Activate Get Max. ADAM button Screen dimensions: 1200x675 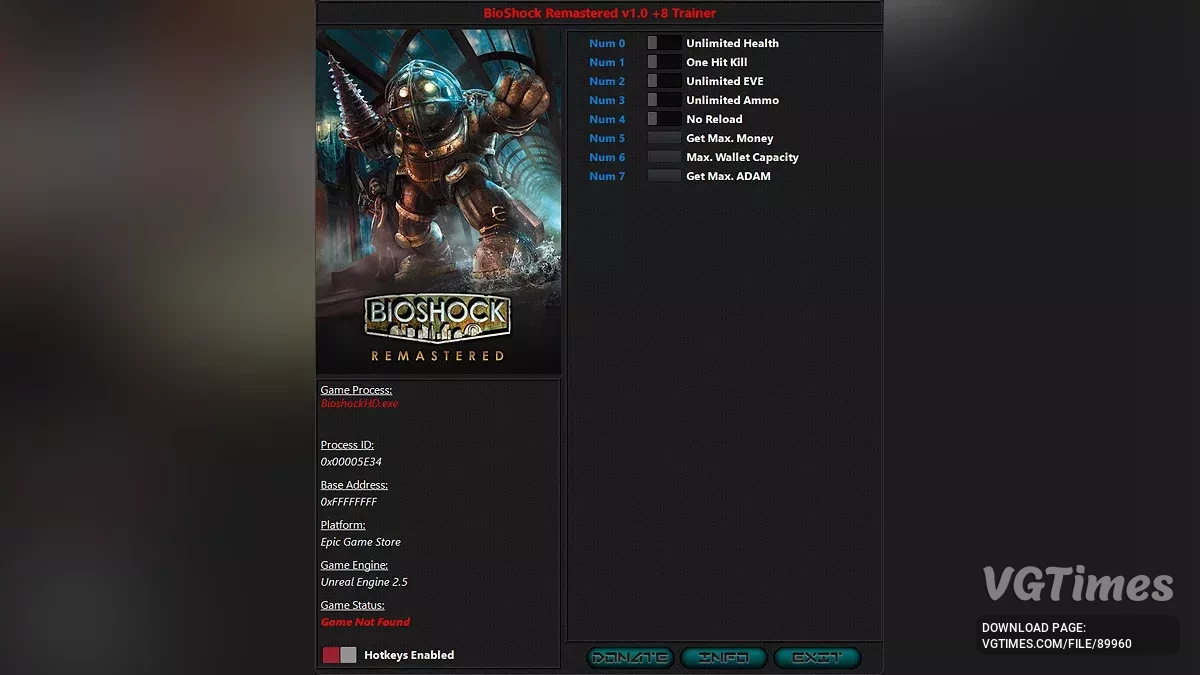point(664,176)
